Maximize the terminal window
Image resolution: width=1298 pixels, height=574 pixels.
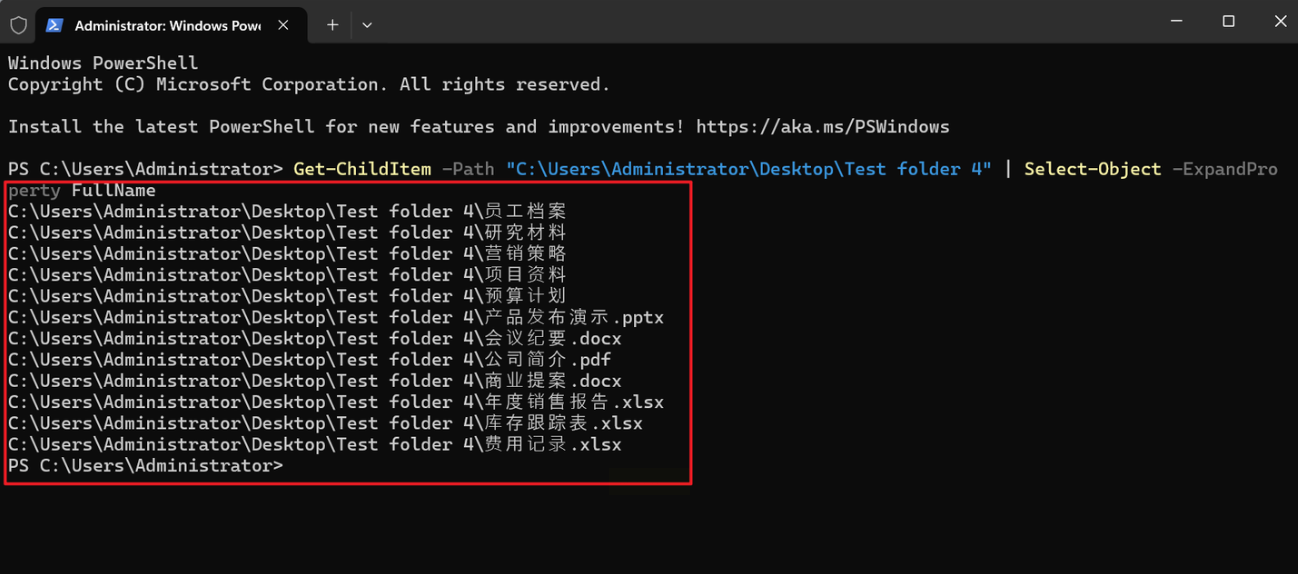1228,21
